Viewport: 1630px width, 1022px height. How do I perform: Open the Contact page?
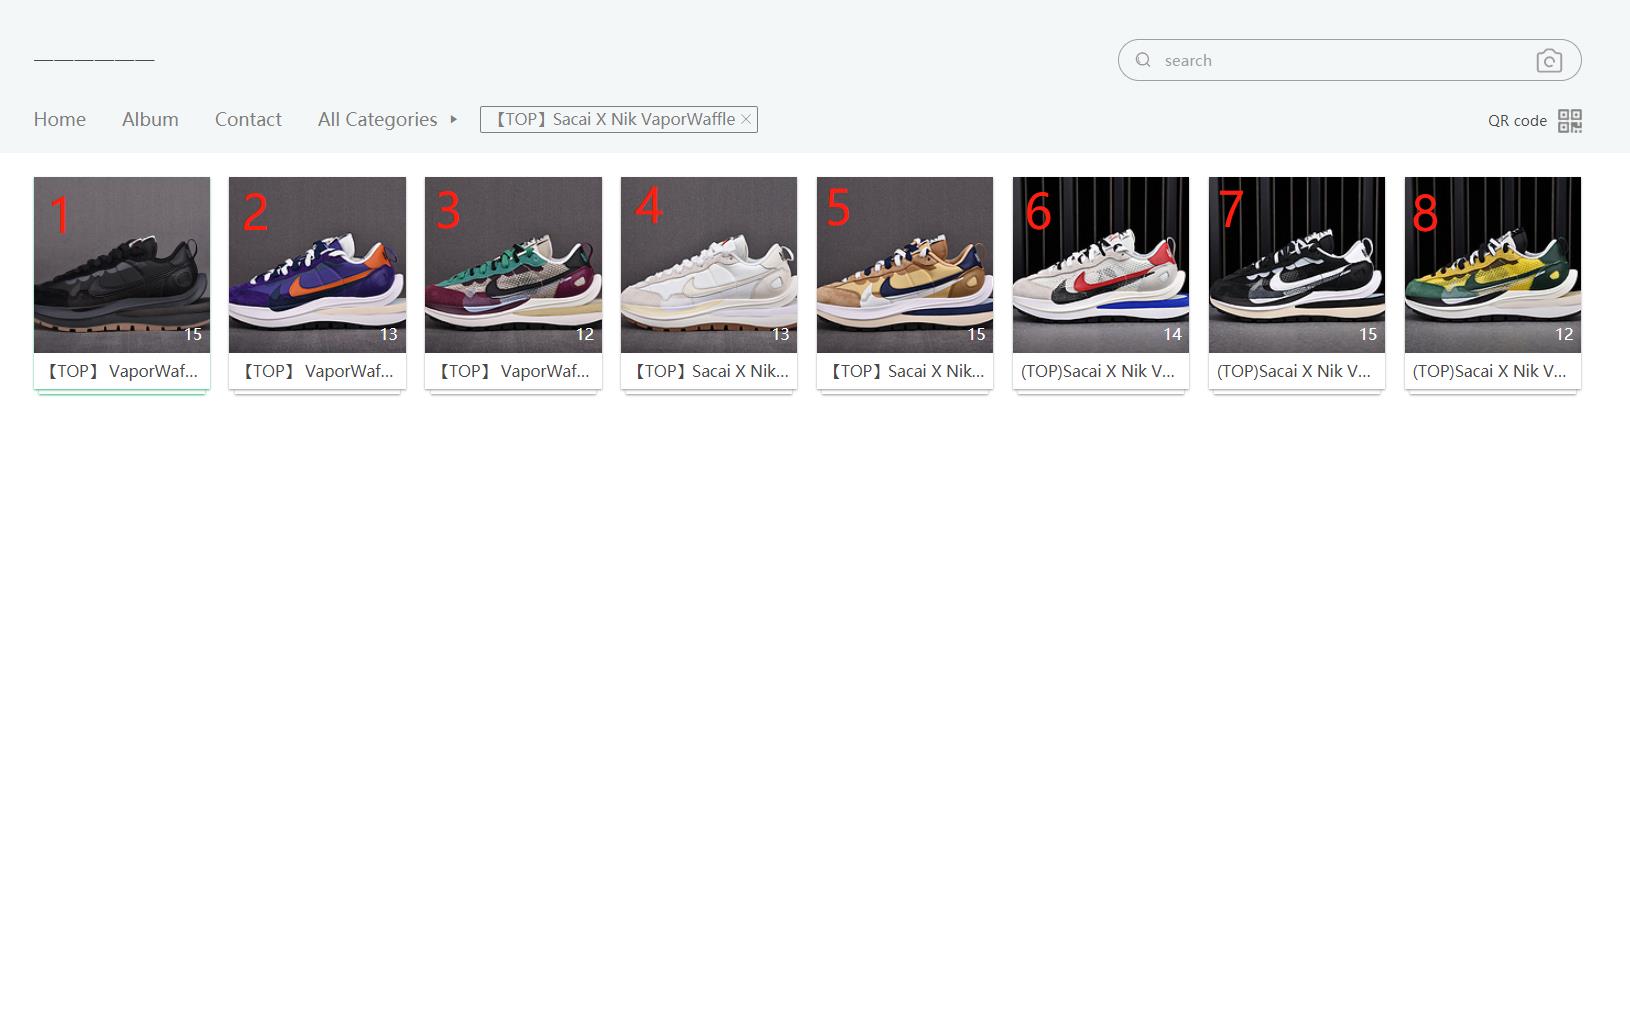coord(248,119)
